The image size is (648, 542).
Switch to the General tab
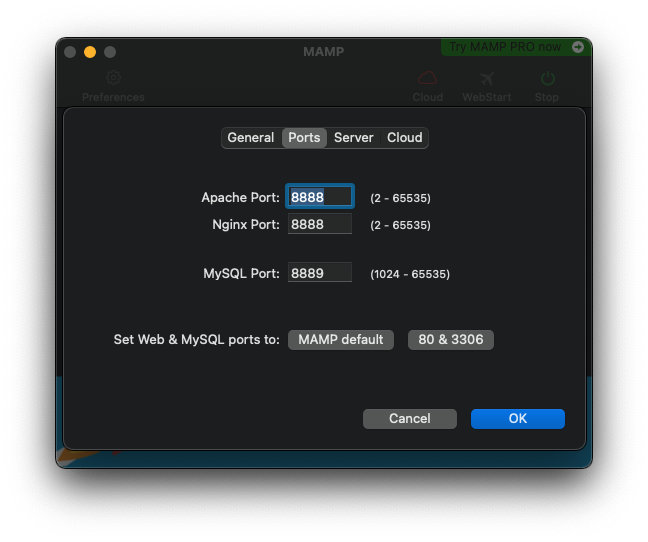(251, 138)
